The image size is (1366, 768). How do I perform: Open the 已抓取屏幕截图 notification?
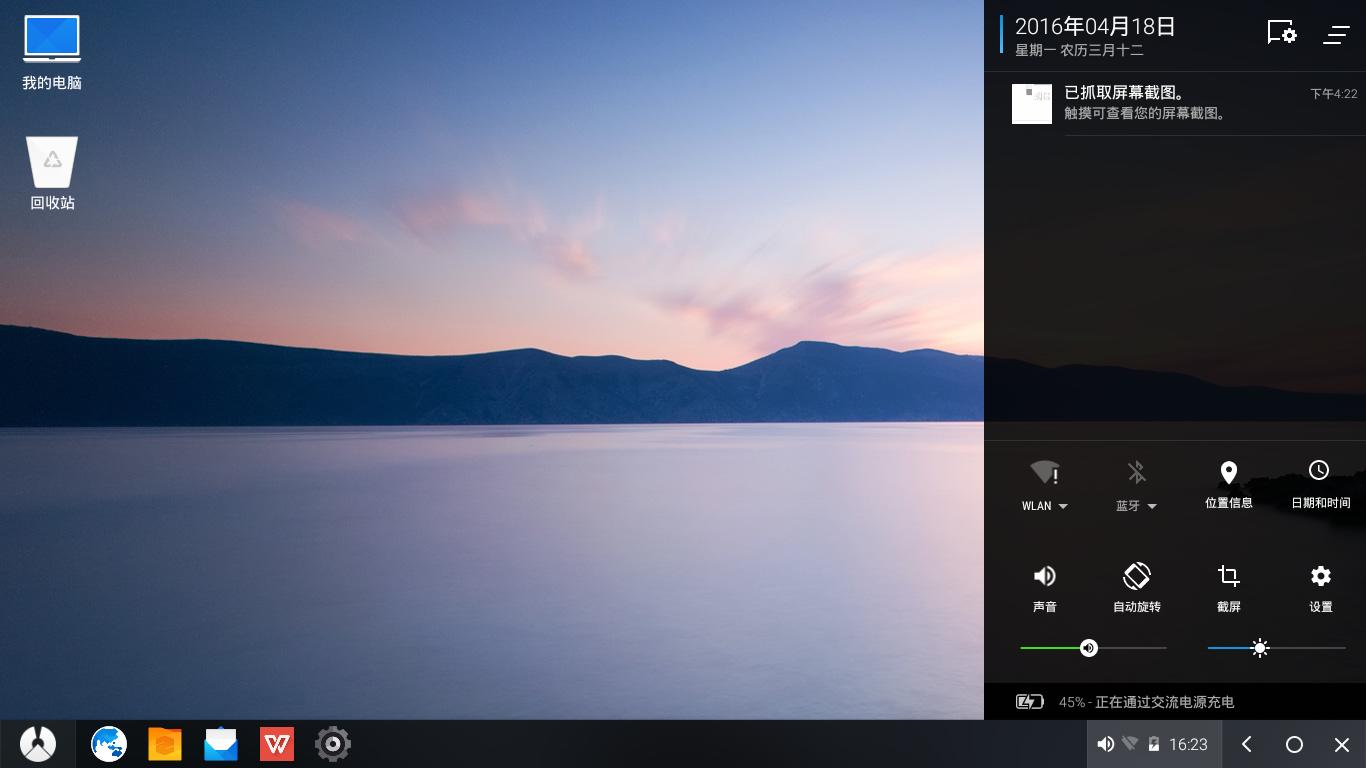[1180, 103]
